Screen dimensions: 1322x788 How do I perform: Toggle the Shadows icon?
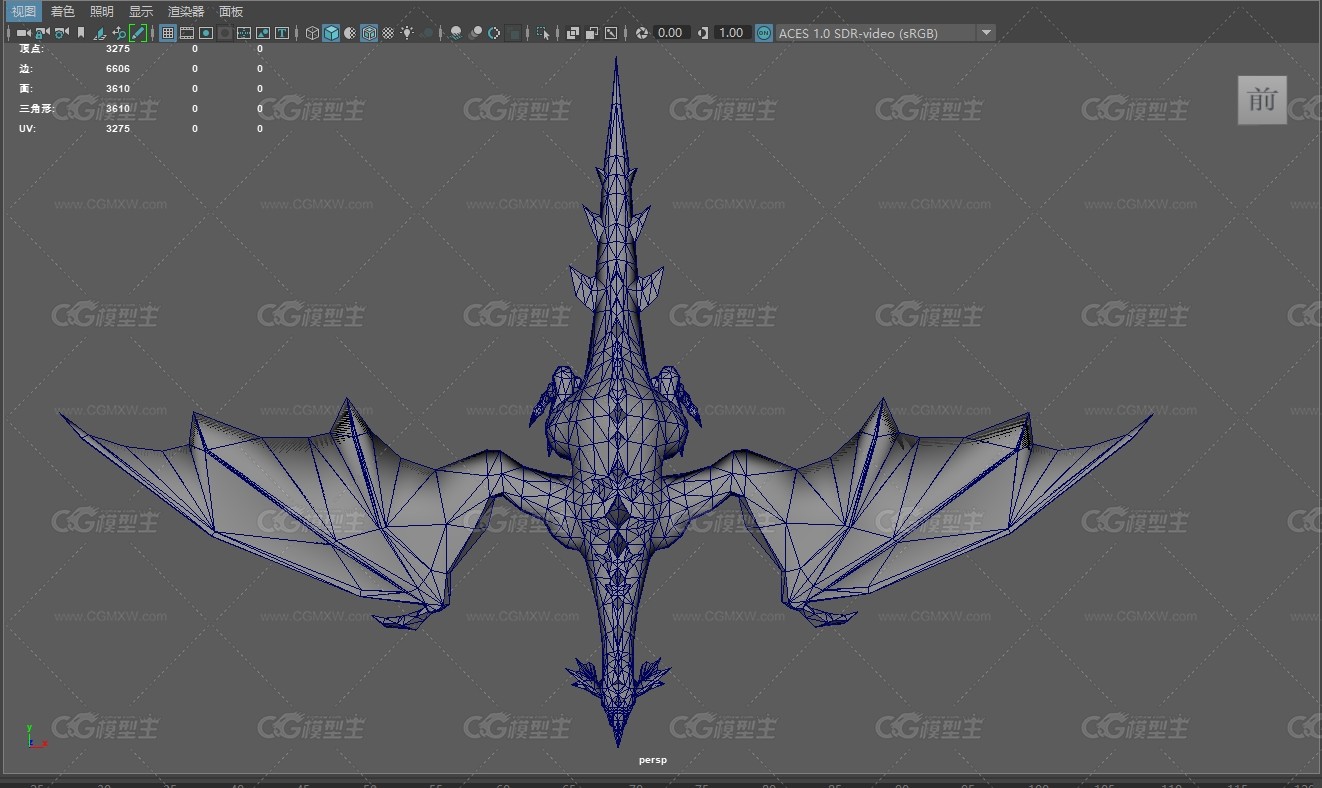(427, 33)
